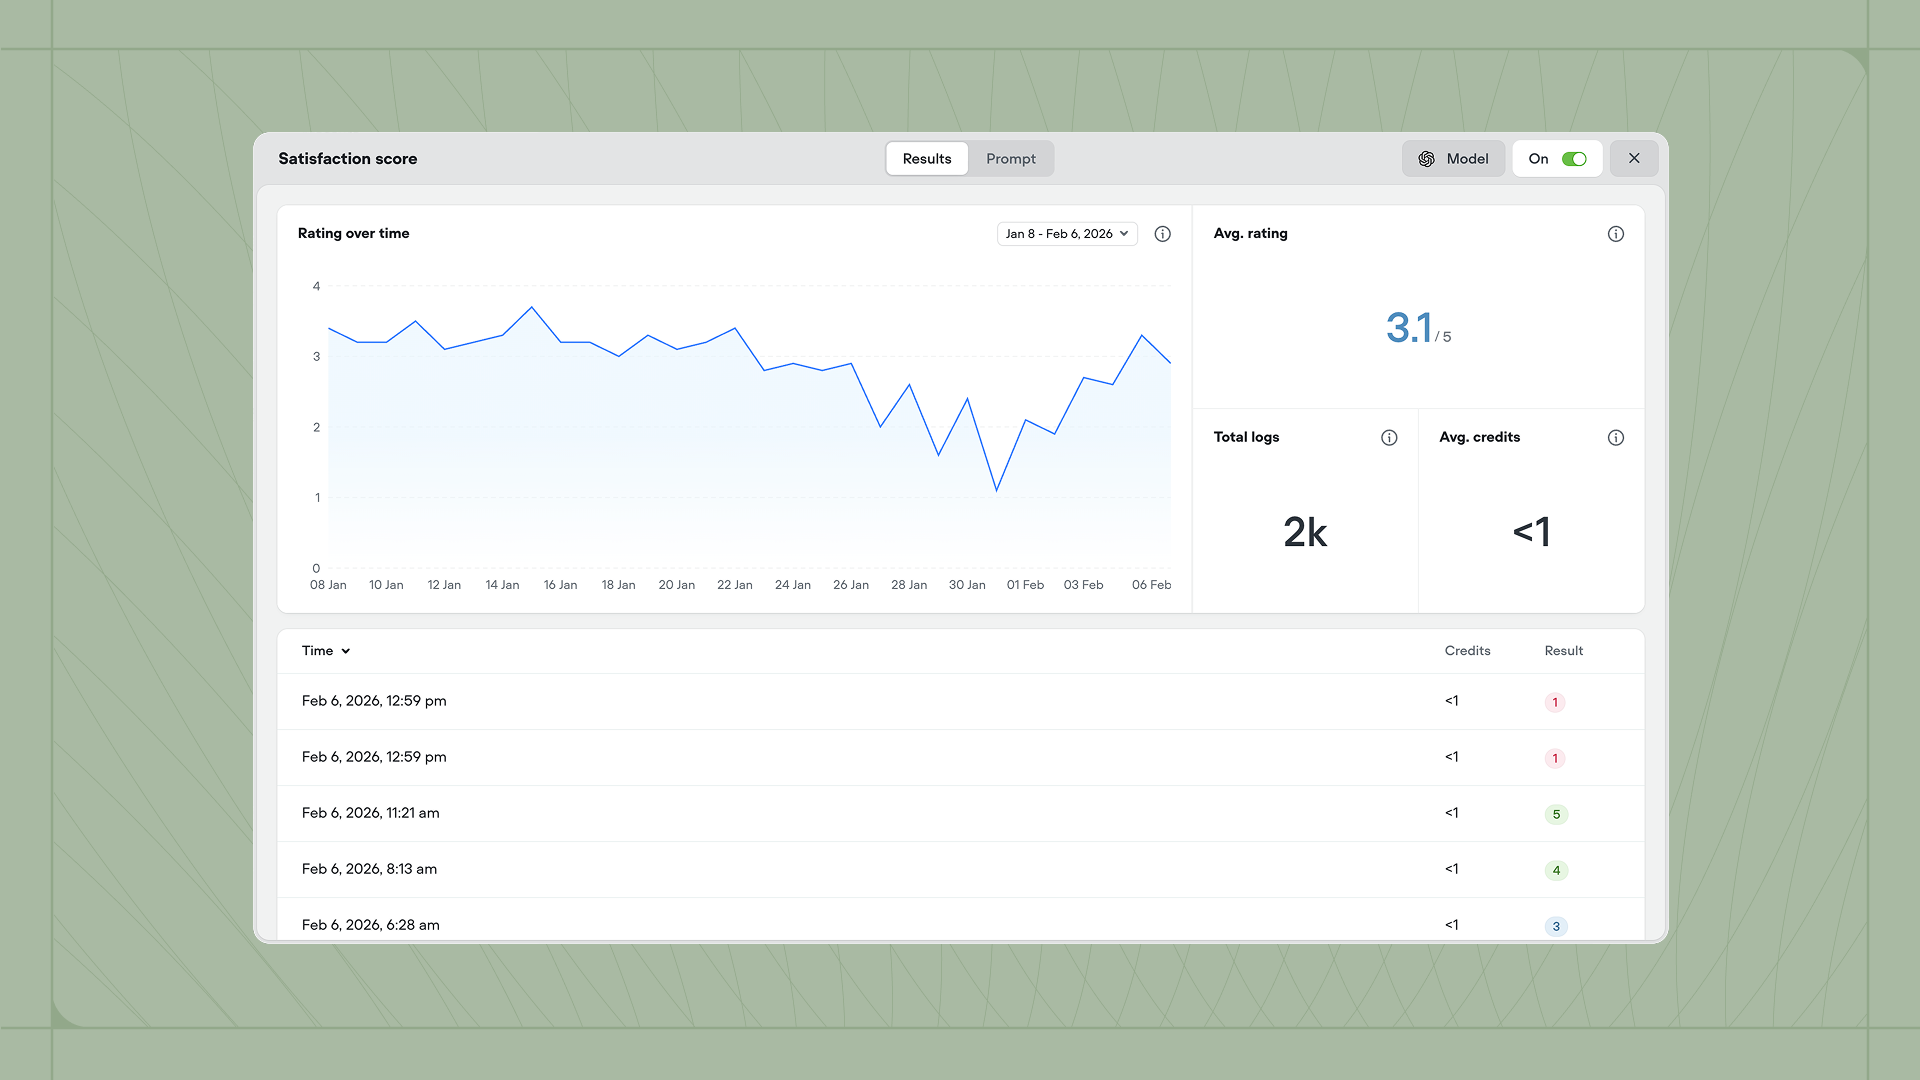
Task: Toggle the On switch off
Action: pos(1574,159)
